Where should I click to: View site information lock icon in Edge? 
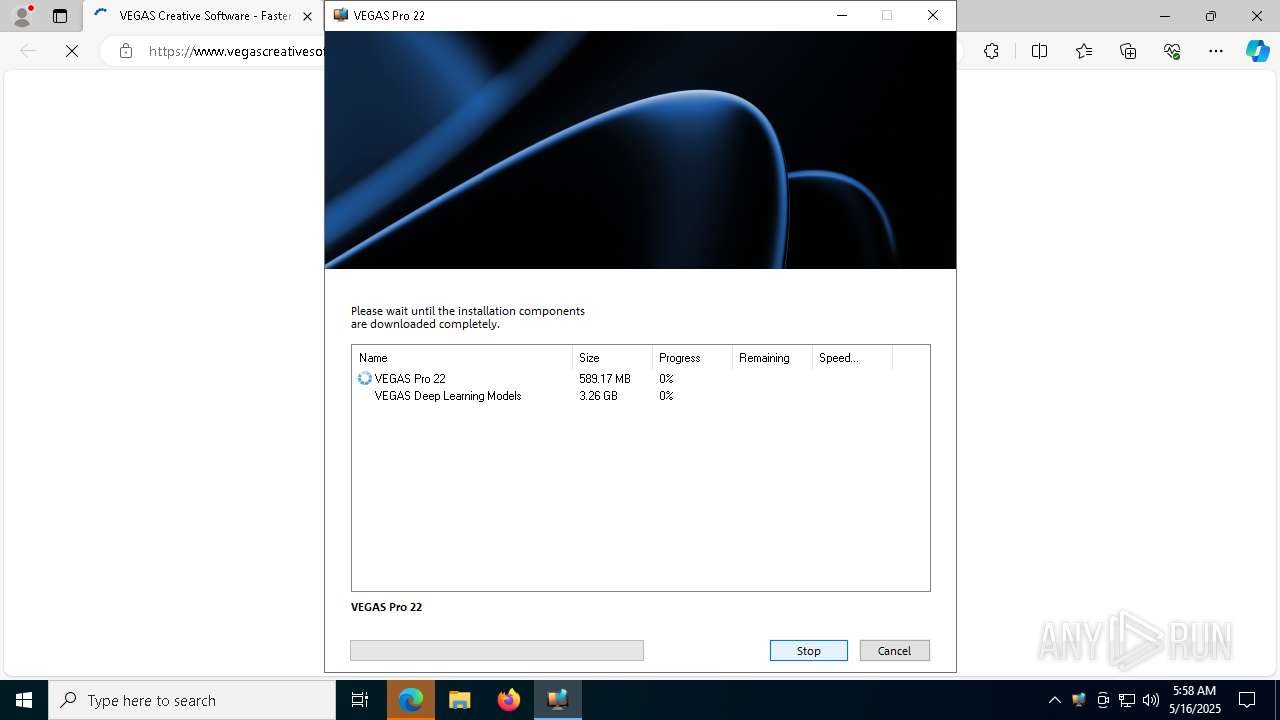point(125,51)
